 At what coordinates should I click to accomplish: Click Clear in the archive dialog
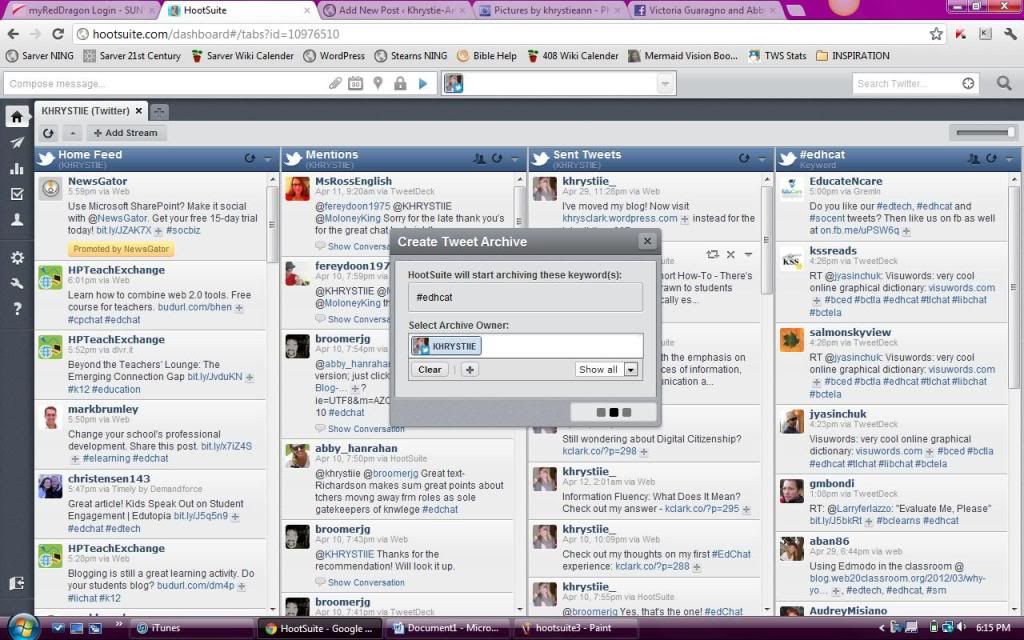tap(430, 370)
